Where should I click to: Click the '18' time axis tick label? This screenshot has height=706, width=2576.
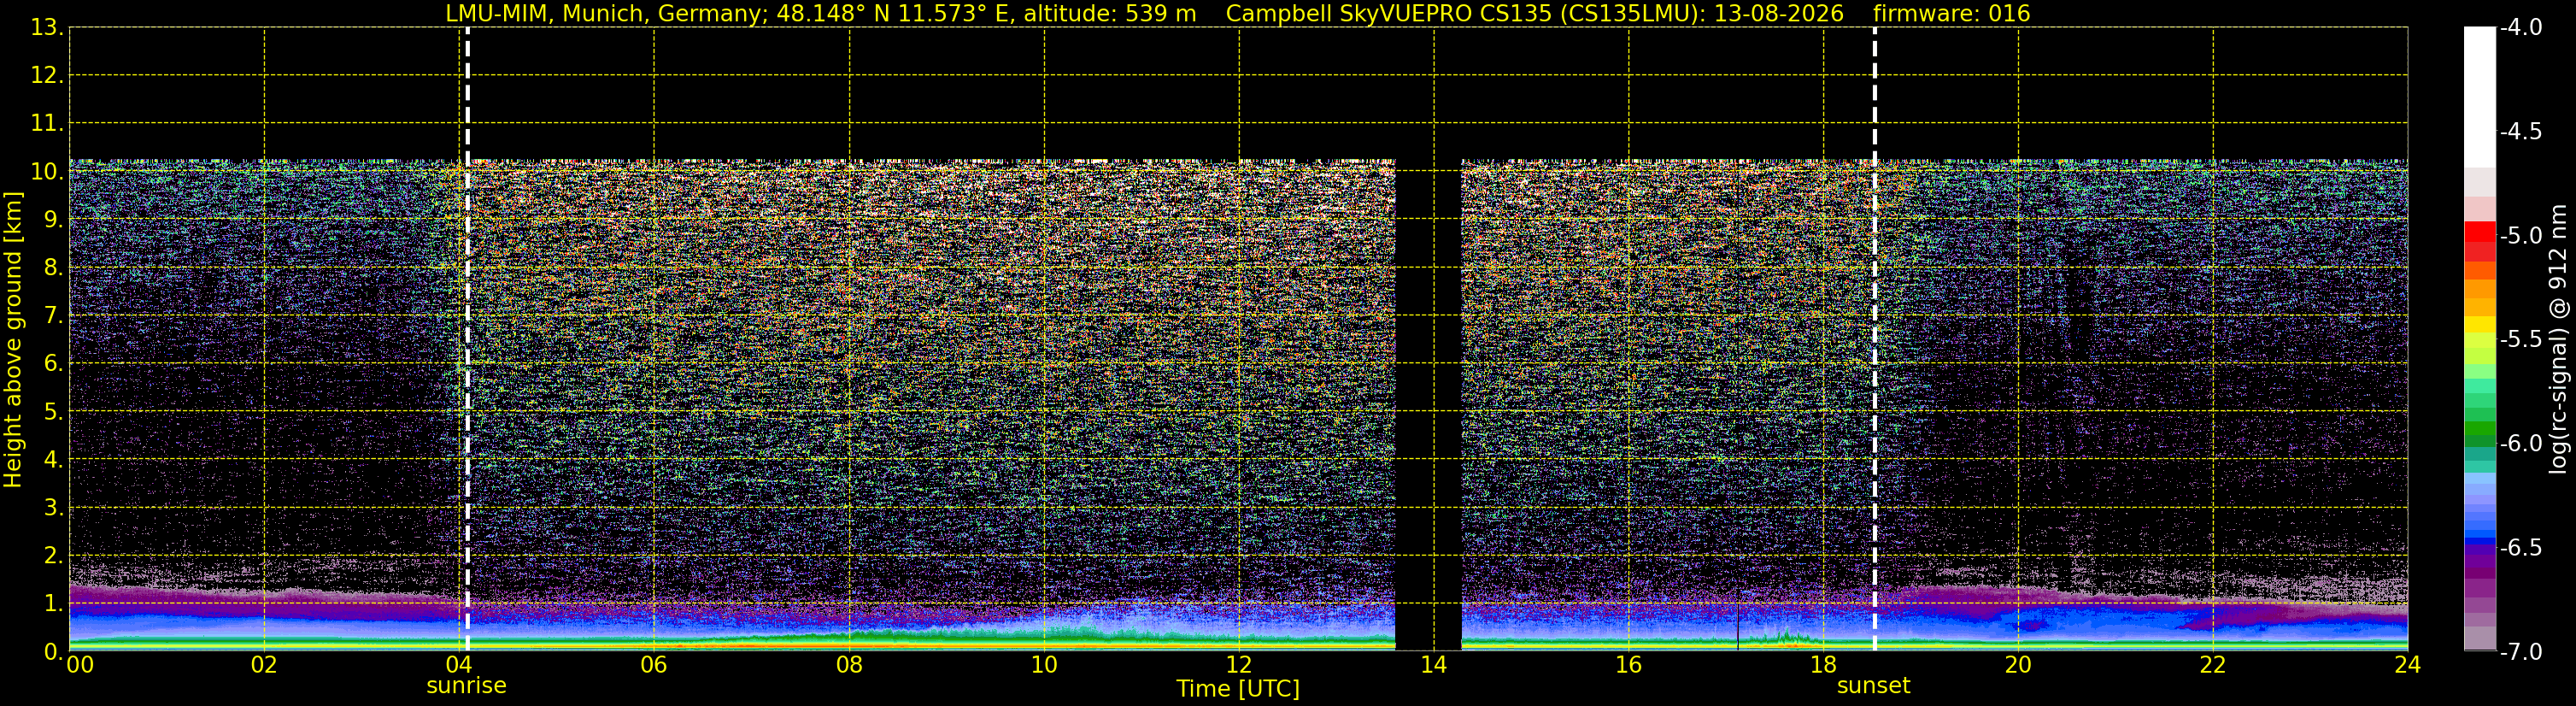1823,665
